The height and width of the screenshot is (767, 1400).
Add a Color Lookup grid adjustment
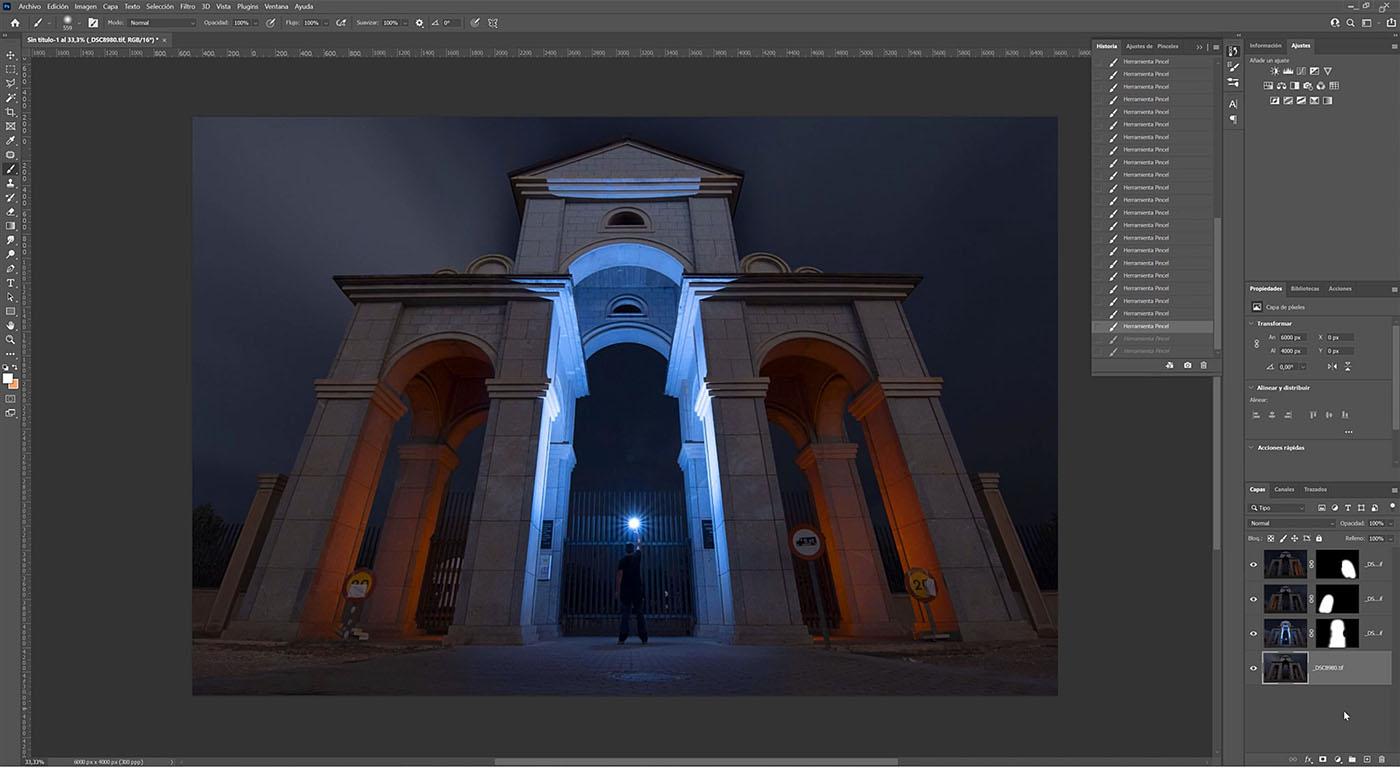coord(1334,86)
